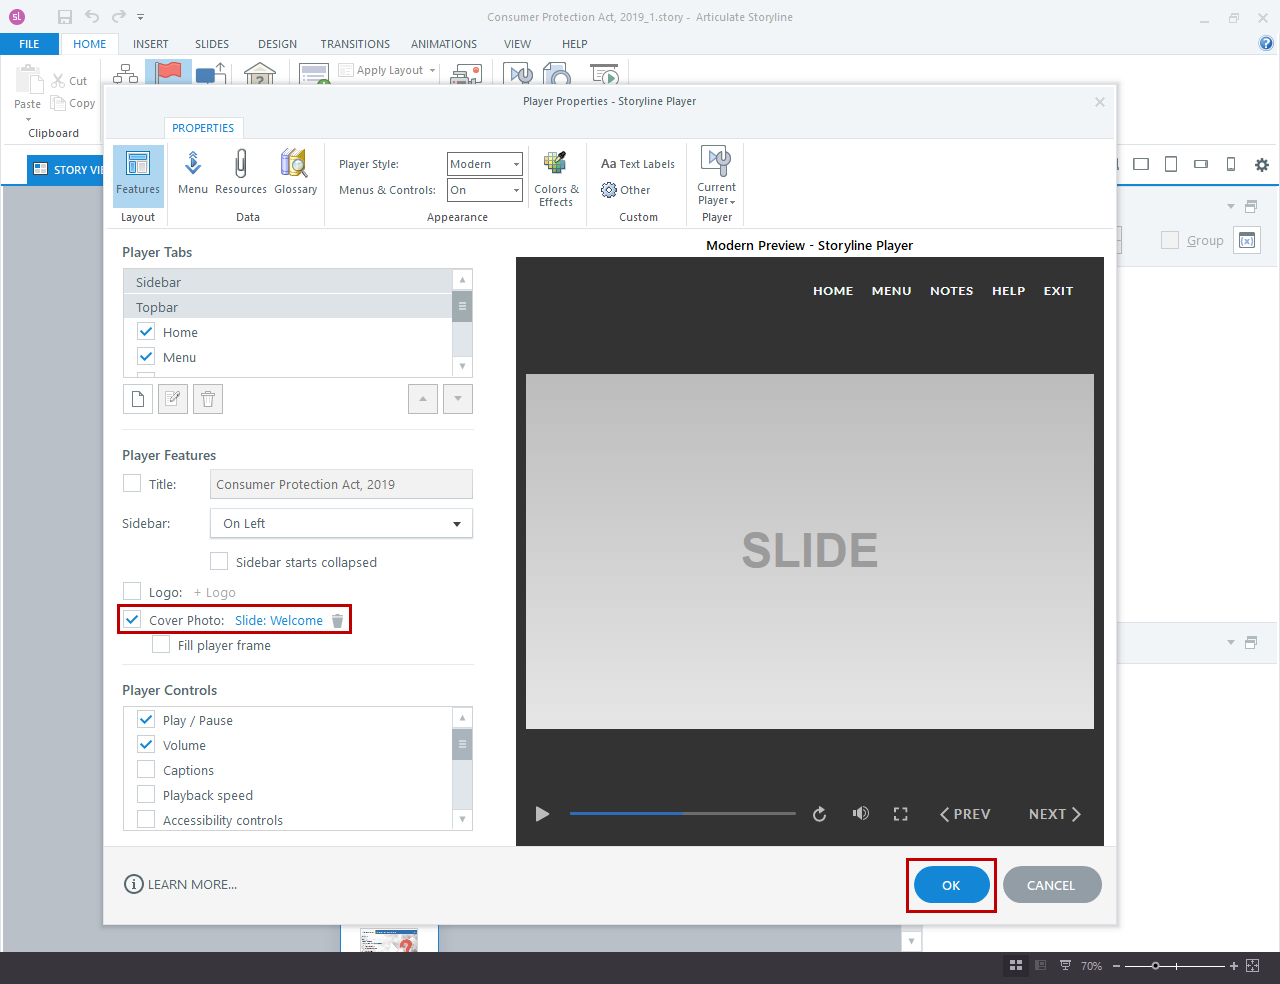Image resolution: width=1280 pixels, height=984 pixels.
Task: Open the Slide: Welcome cover photo link
Action: pyautogui.click(x=279, y=621)
